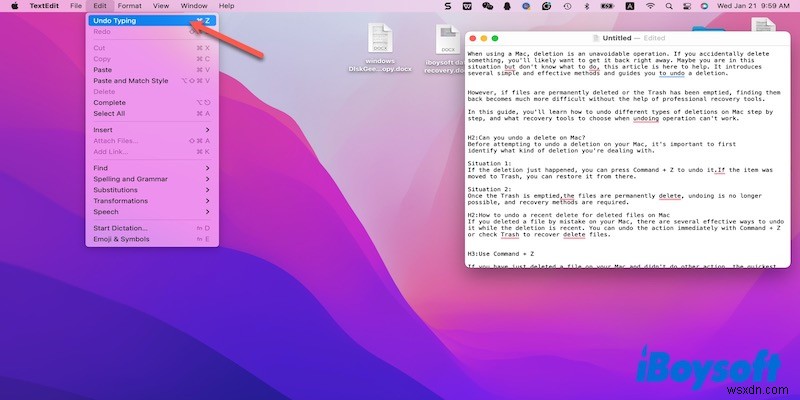
Task: Minimize the Untitled window with yellow button
Action: pos(484,38)
